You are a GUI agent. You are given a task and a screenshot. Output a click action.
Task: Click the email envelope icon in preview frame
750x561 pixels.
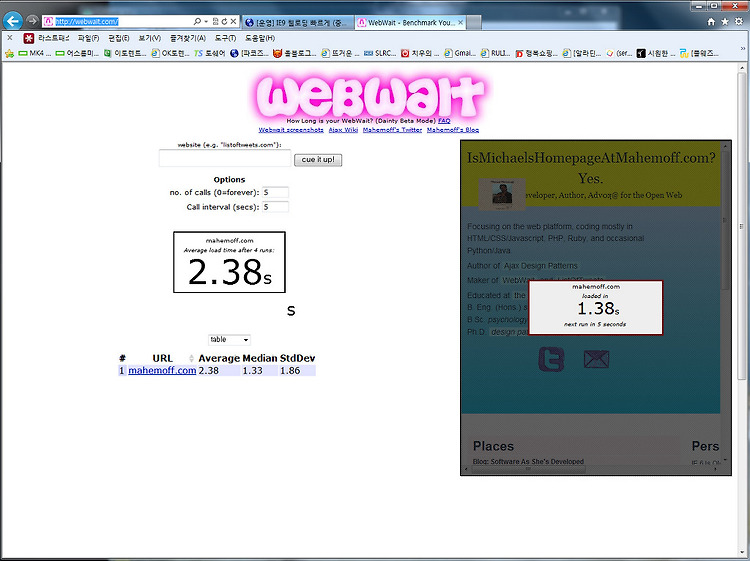596,359
